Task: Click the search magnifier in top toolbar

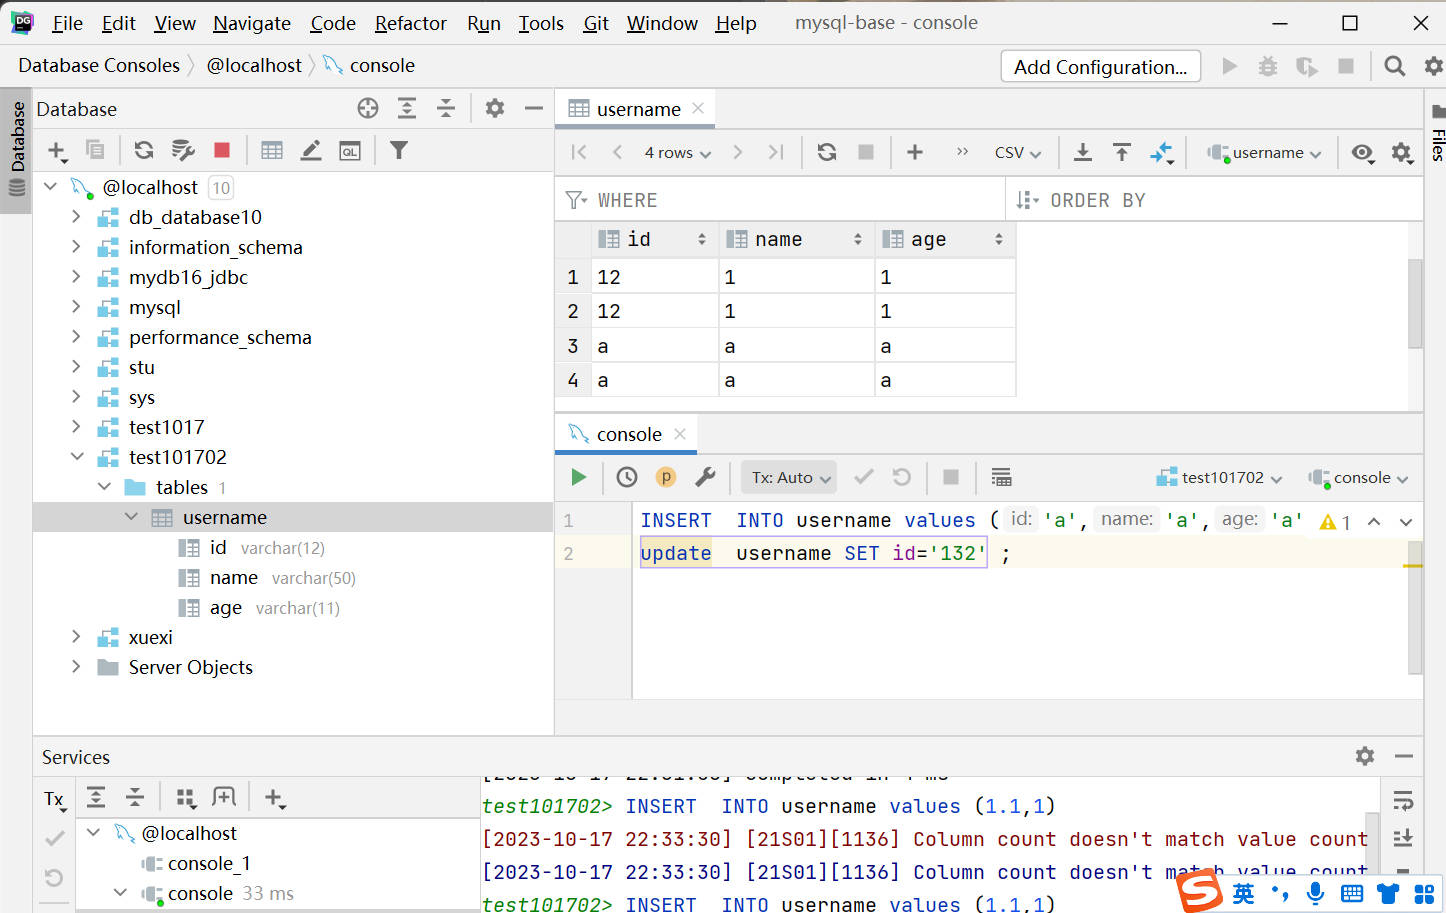Action: click(1394, 66)
